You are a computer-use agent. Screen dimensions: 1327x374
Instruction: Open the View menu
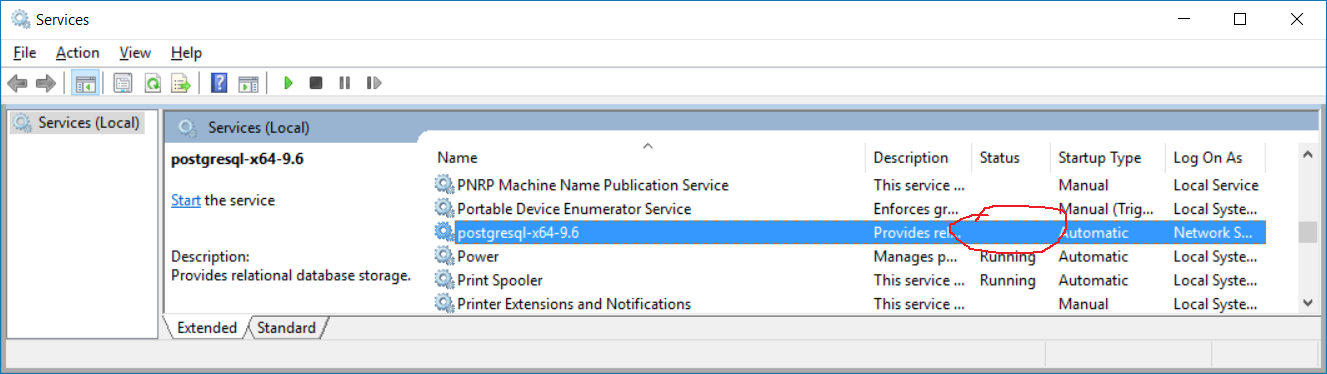point(135,52)
